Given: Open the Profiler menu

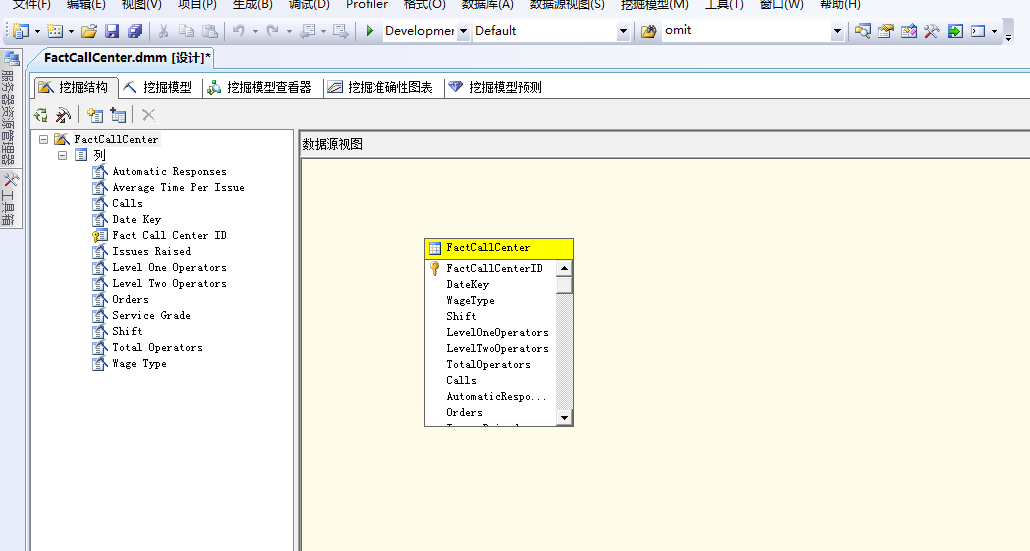Looking at the screenshot, I should [367, 5].
